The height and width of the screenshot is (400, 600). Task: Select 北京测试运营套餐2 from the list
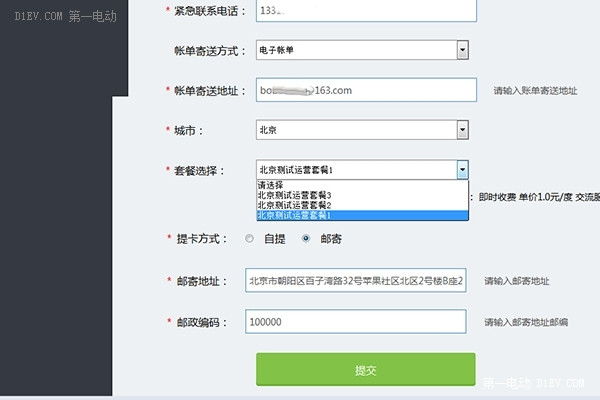(x=362, y=205)
